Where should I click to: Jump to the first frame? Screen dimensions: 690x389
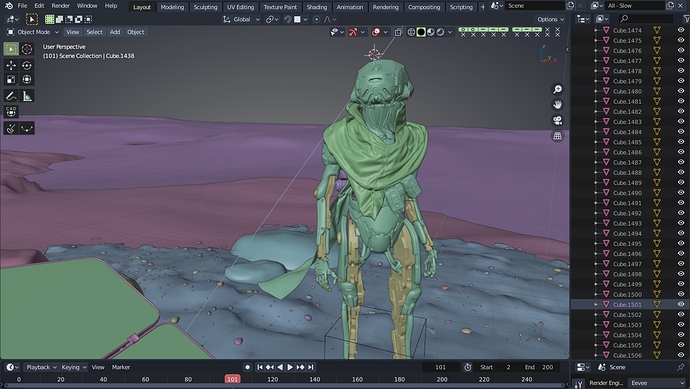point(260,367)
